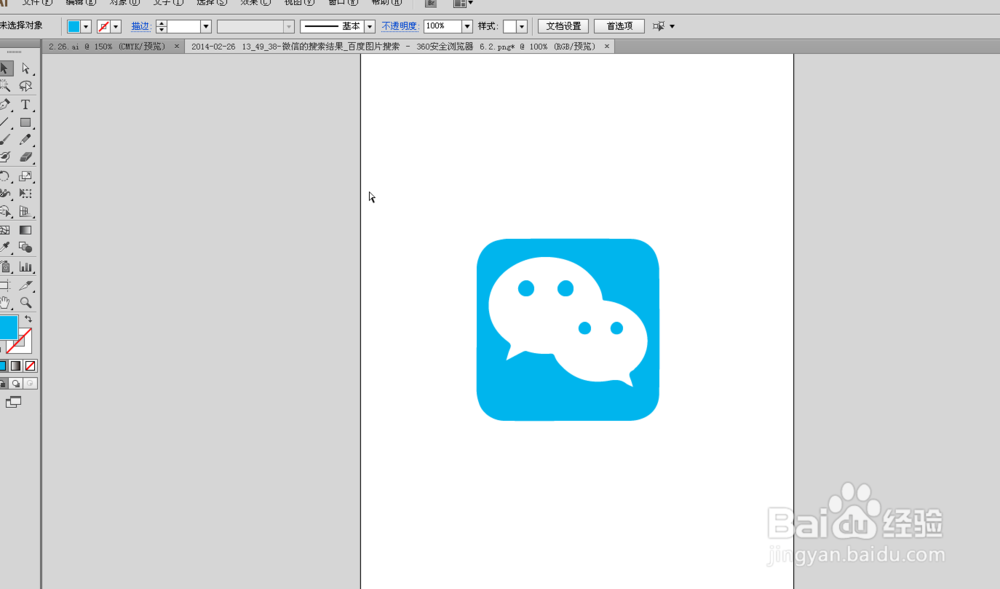Select the Blob Brush tool

click(x=6, y=157)
